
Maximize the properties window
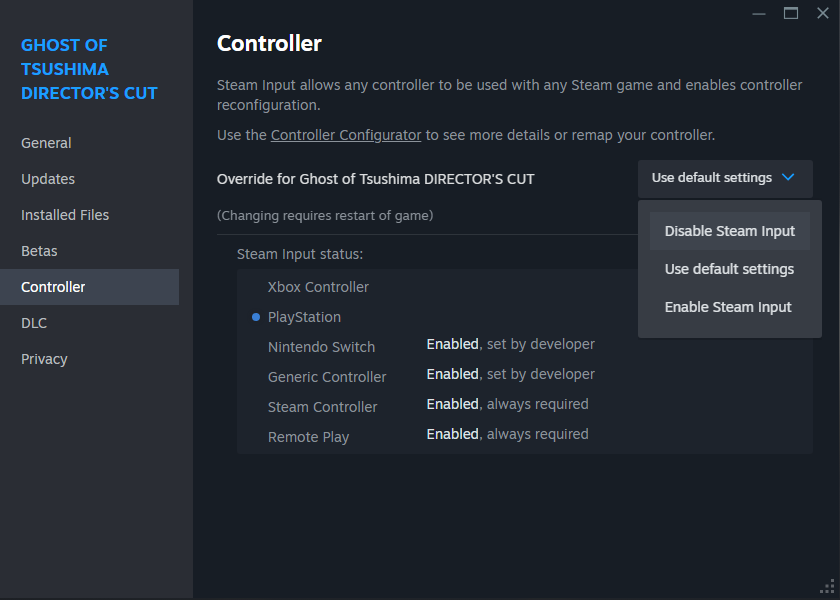click(x=791, y=13)
